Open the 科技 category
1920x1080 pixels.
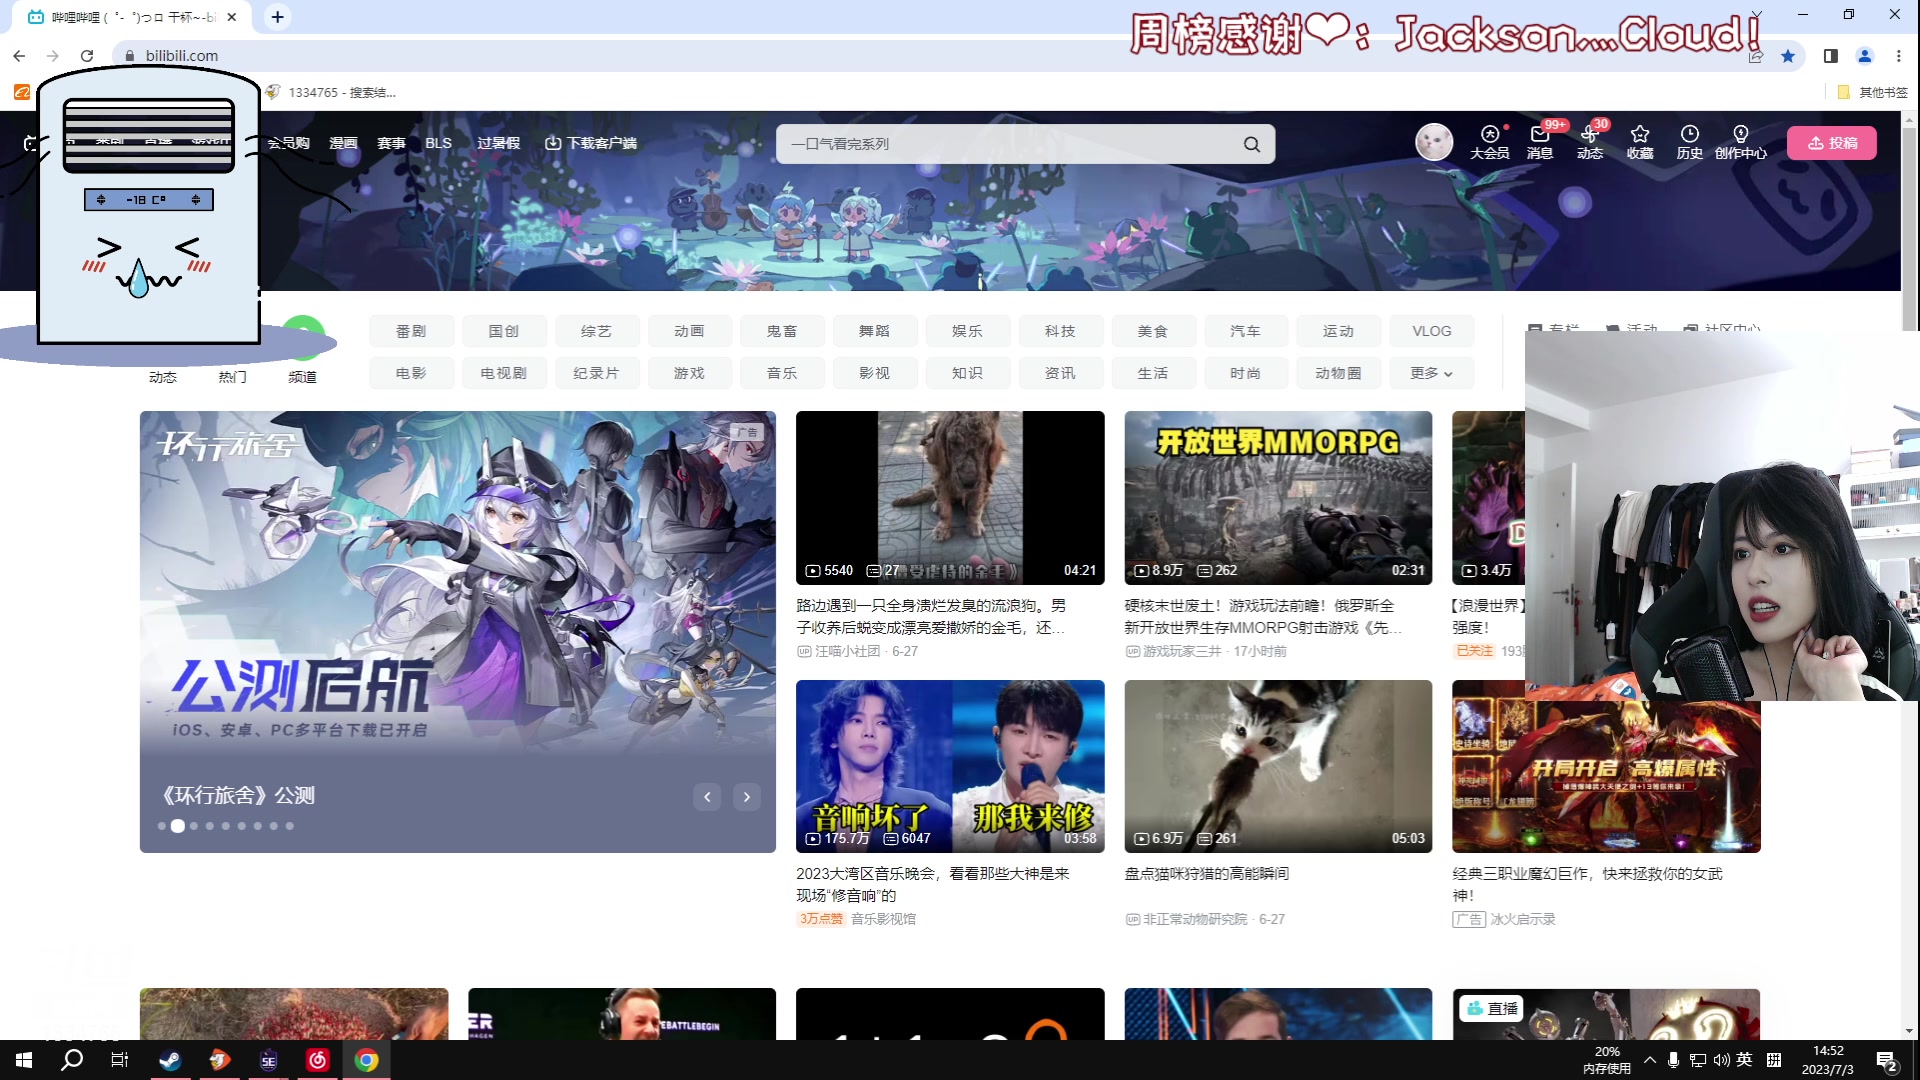1060,331
